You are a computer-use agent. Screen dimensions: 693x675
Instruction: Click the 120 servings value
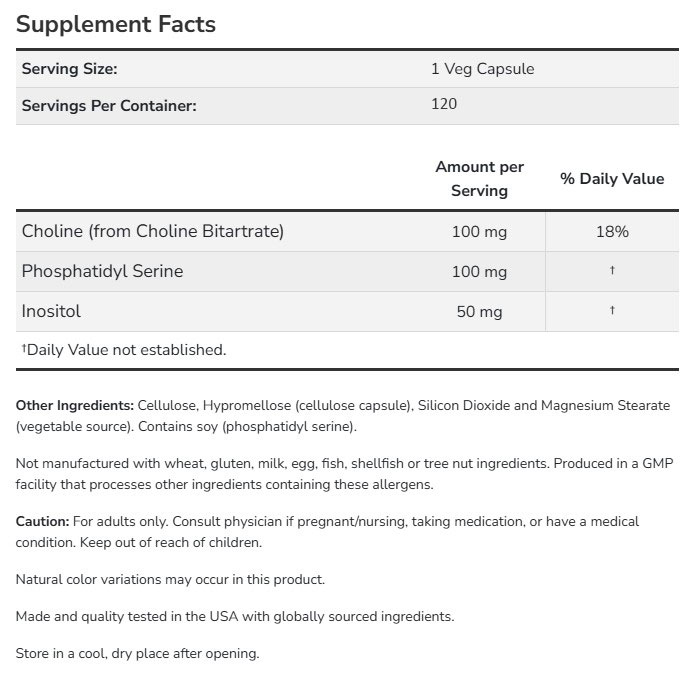[443, 104]
